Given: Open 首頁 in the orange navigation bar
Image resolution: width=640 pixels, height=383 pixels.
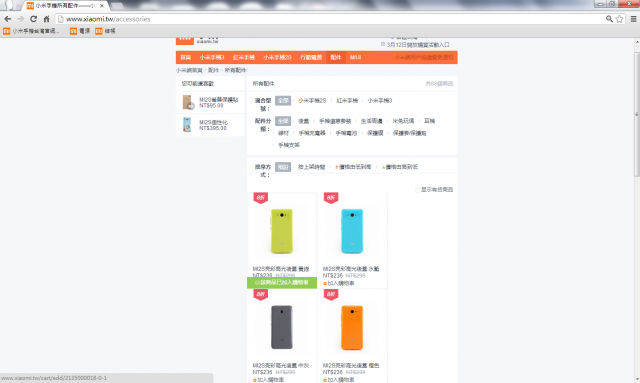Looking at the screenshot, I should [186, 58].
